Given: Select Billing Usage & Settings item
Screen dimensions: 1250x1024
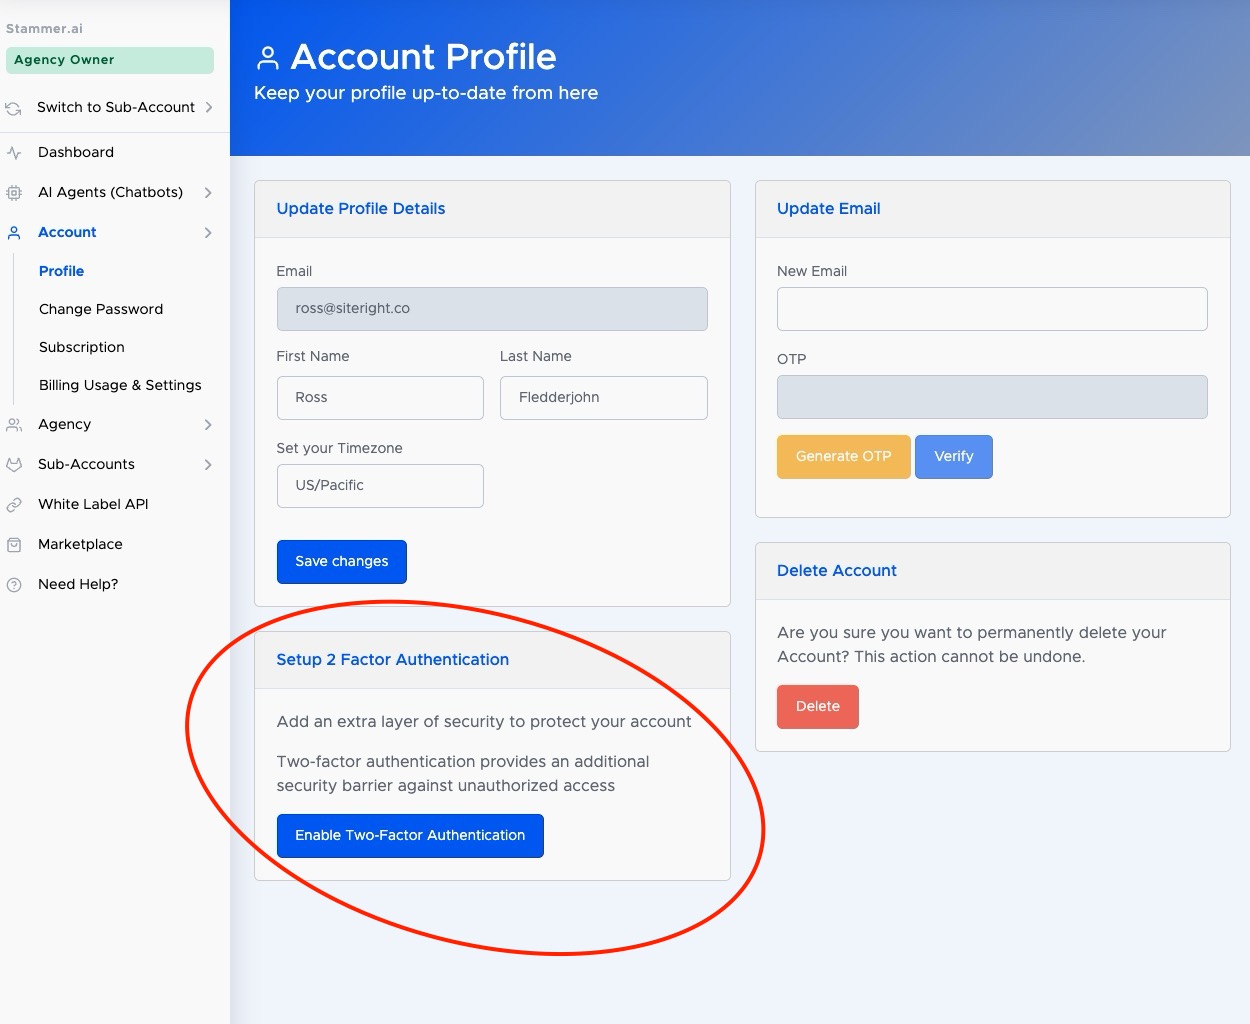Looking at the screenshot, I should [120, 385].
